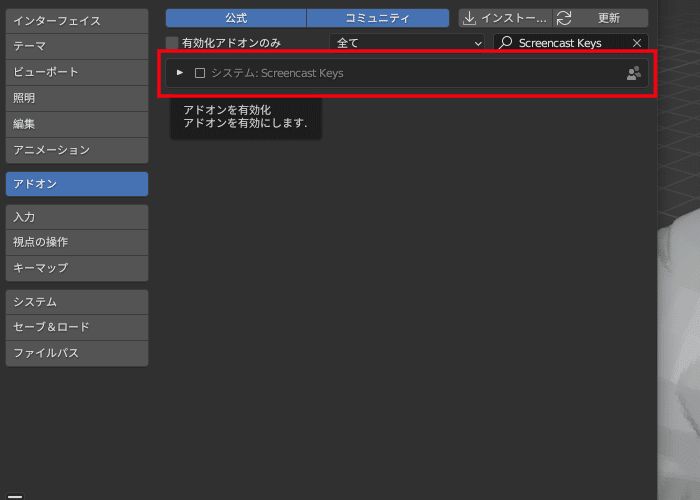Open the hamburger menu at bottom-left of Preferences
This screenshot has height=500, width=700.
pos(15,496)
